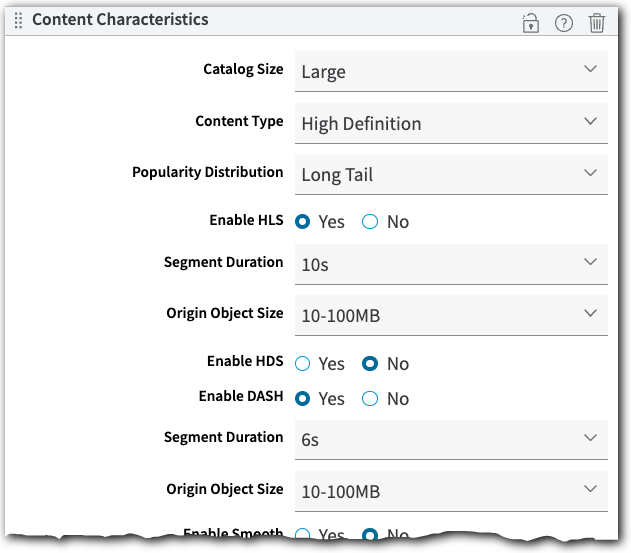Open the Catalog Size dropdown
The width and height of the screenshot is (631, 553).
pos(450,71)
